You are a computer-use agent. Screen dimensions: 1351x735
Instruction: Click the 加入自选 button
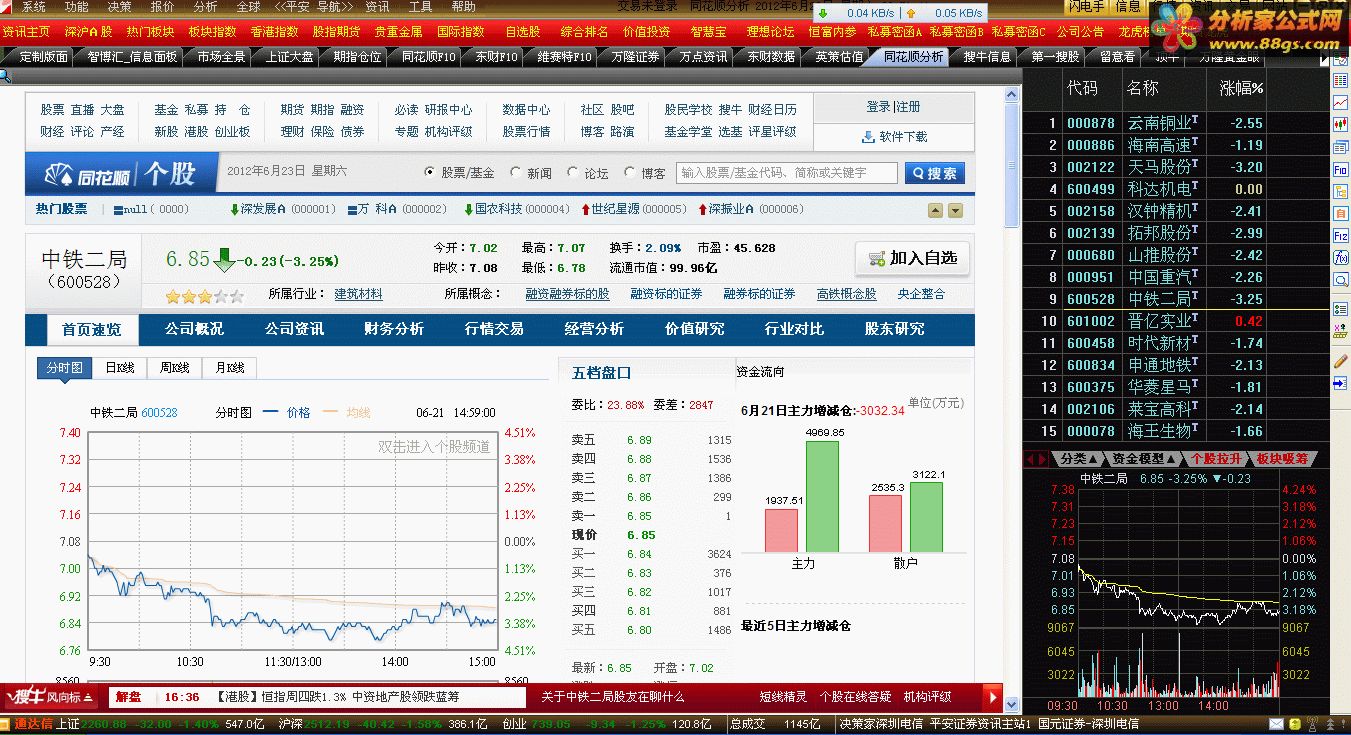(x=913, y=258)
